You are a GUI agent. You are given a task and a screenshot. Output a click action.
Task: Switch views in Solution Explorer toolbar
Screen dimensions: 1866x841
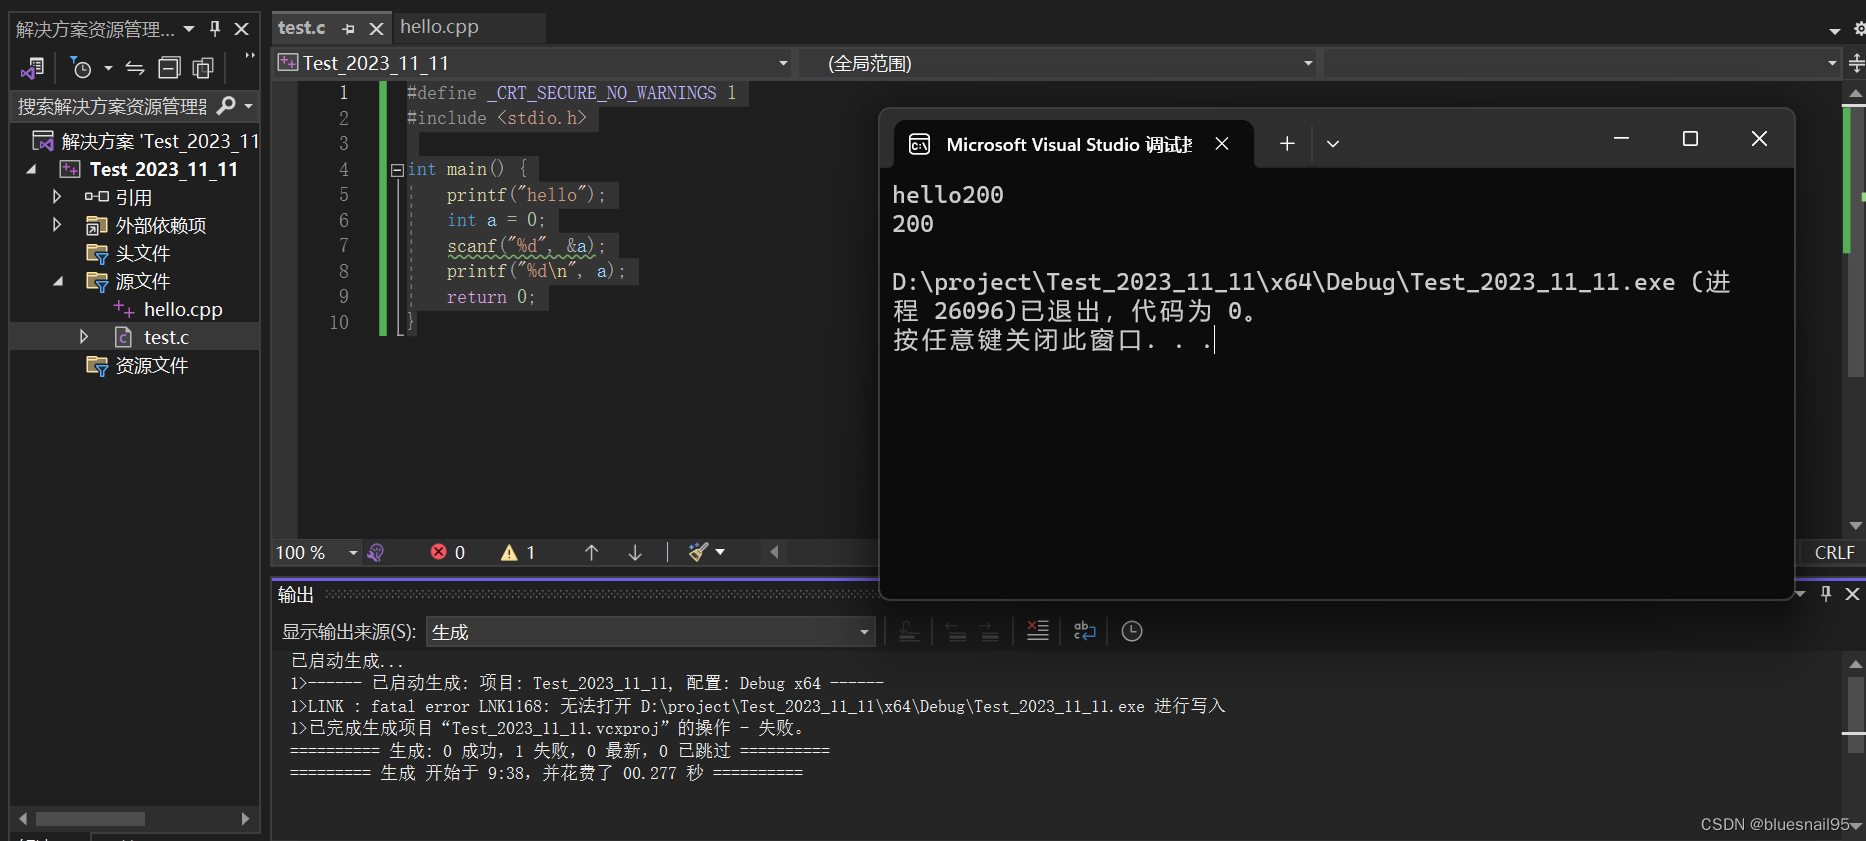(32, 68)
